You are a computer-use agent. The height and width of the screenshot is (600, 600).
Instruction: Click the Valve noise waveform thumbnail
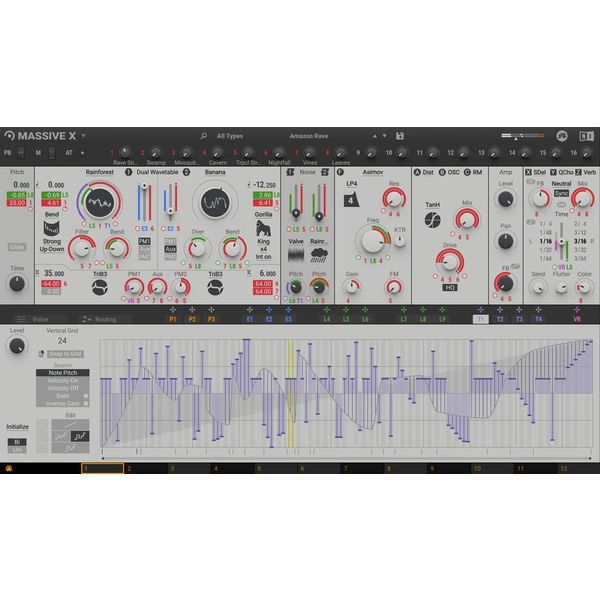pyautogui.click(x=296, y=254)
